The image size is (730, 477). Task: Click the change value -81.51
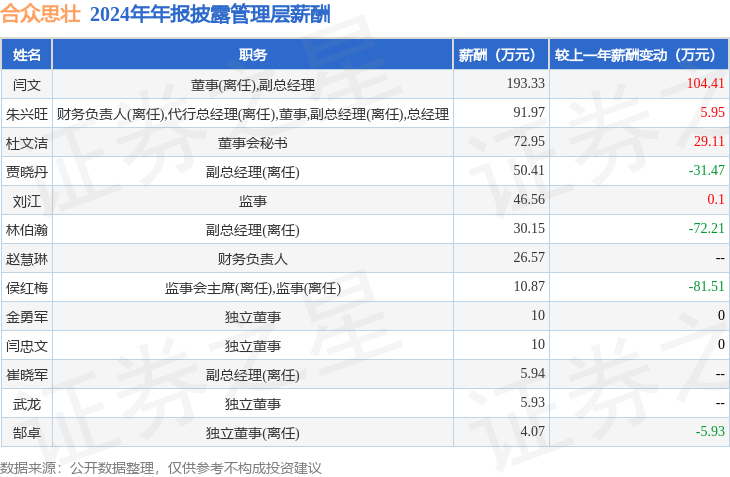tap(707, 286)
